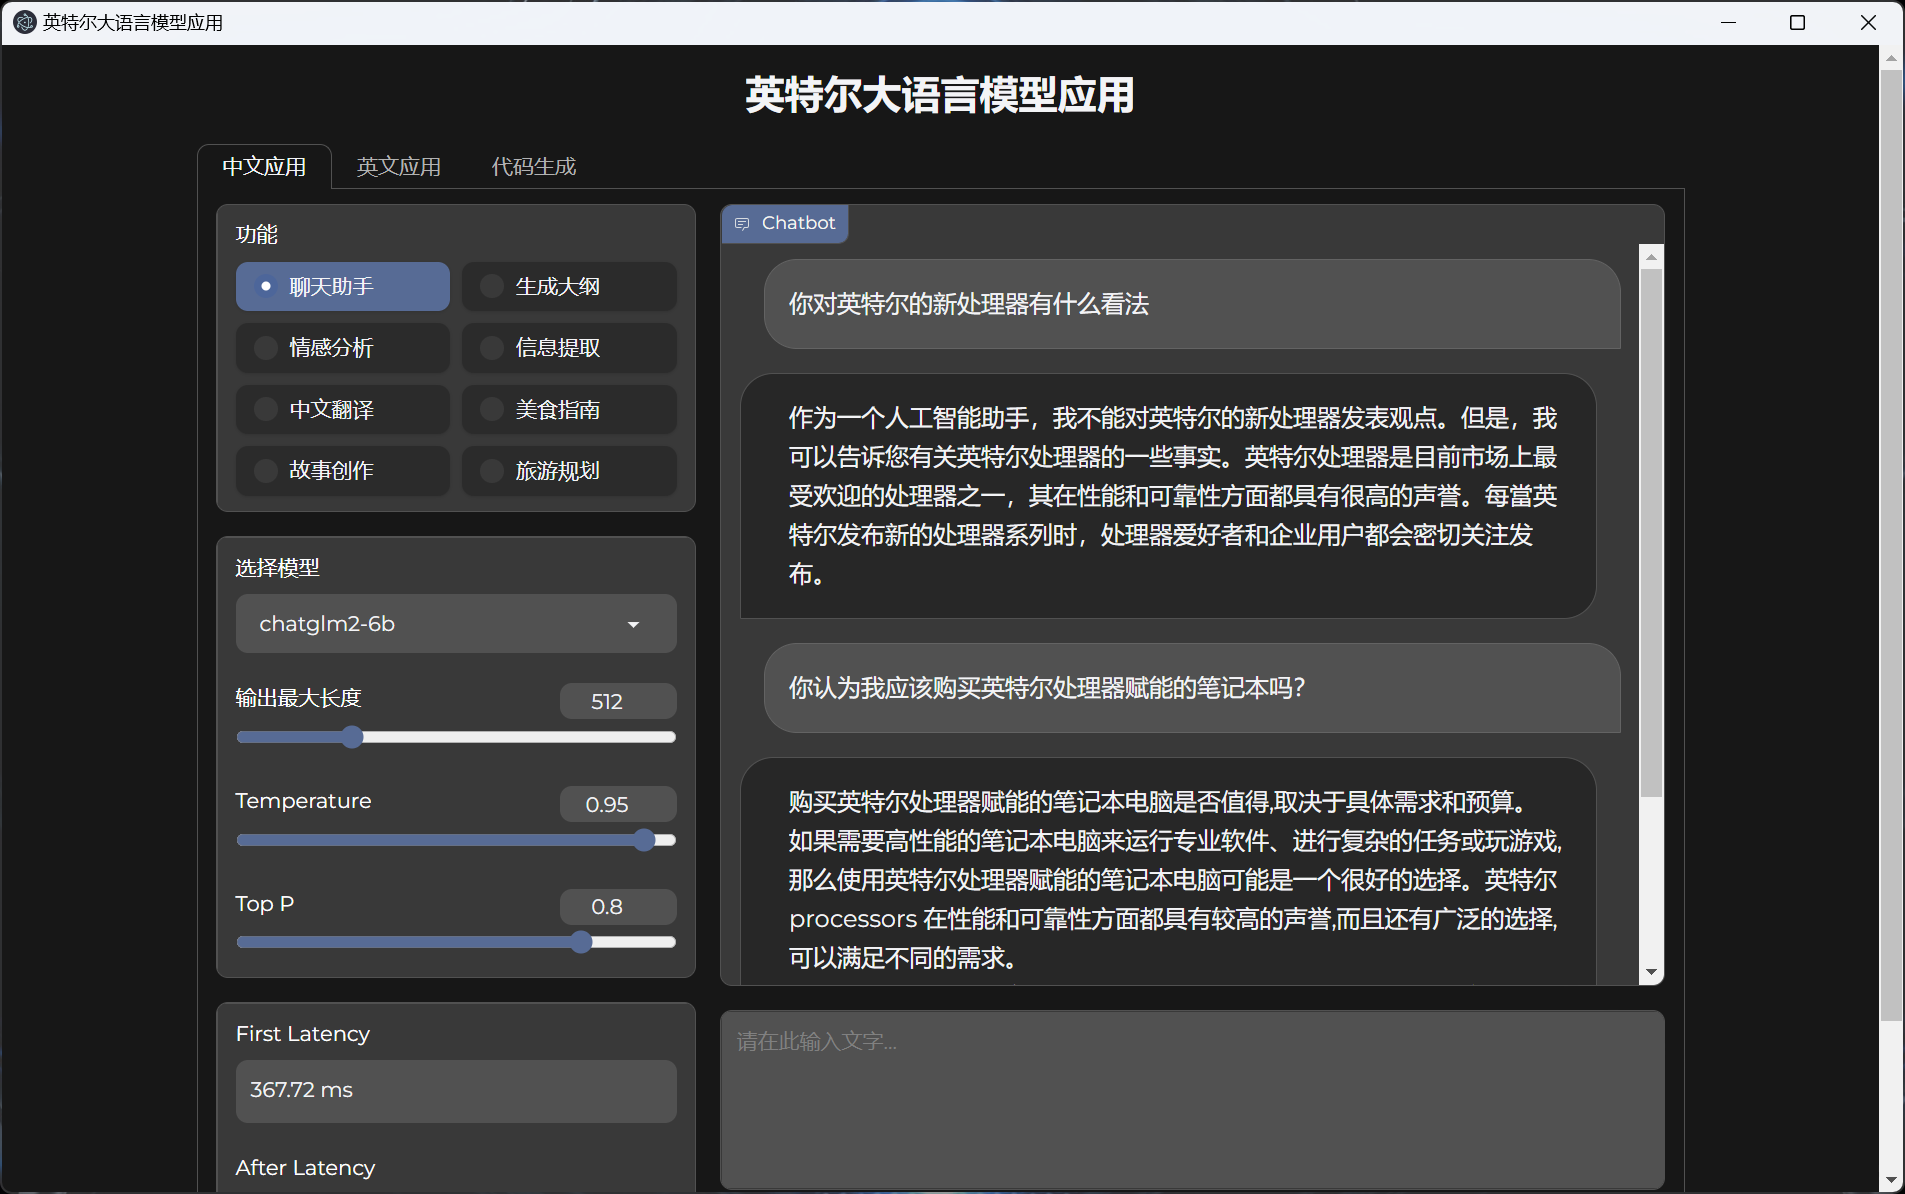Image resolution: width=1905 pixels, height=1194 pixels.
Task: Select the 中文应用 tab
Action: coord(264,166)
